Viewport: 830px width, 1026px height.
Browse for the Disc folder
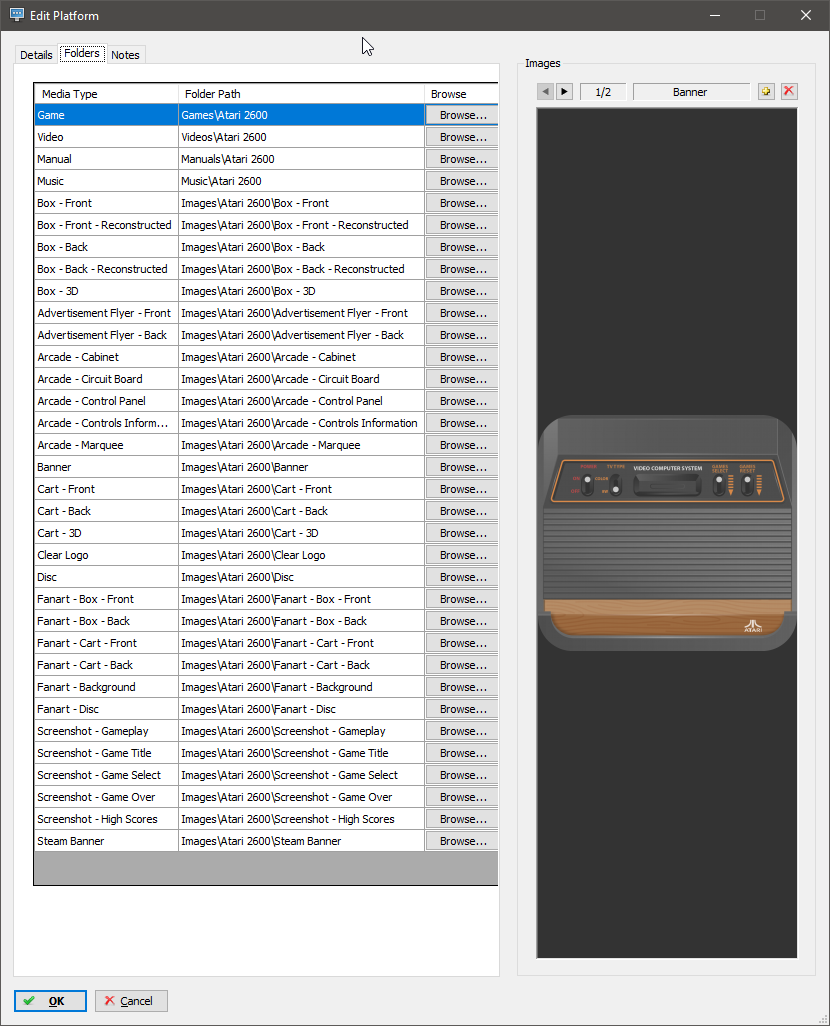click(461, 577)
